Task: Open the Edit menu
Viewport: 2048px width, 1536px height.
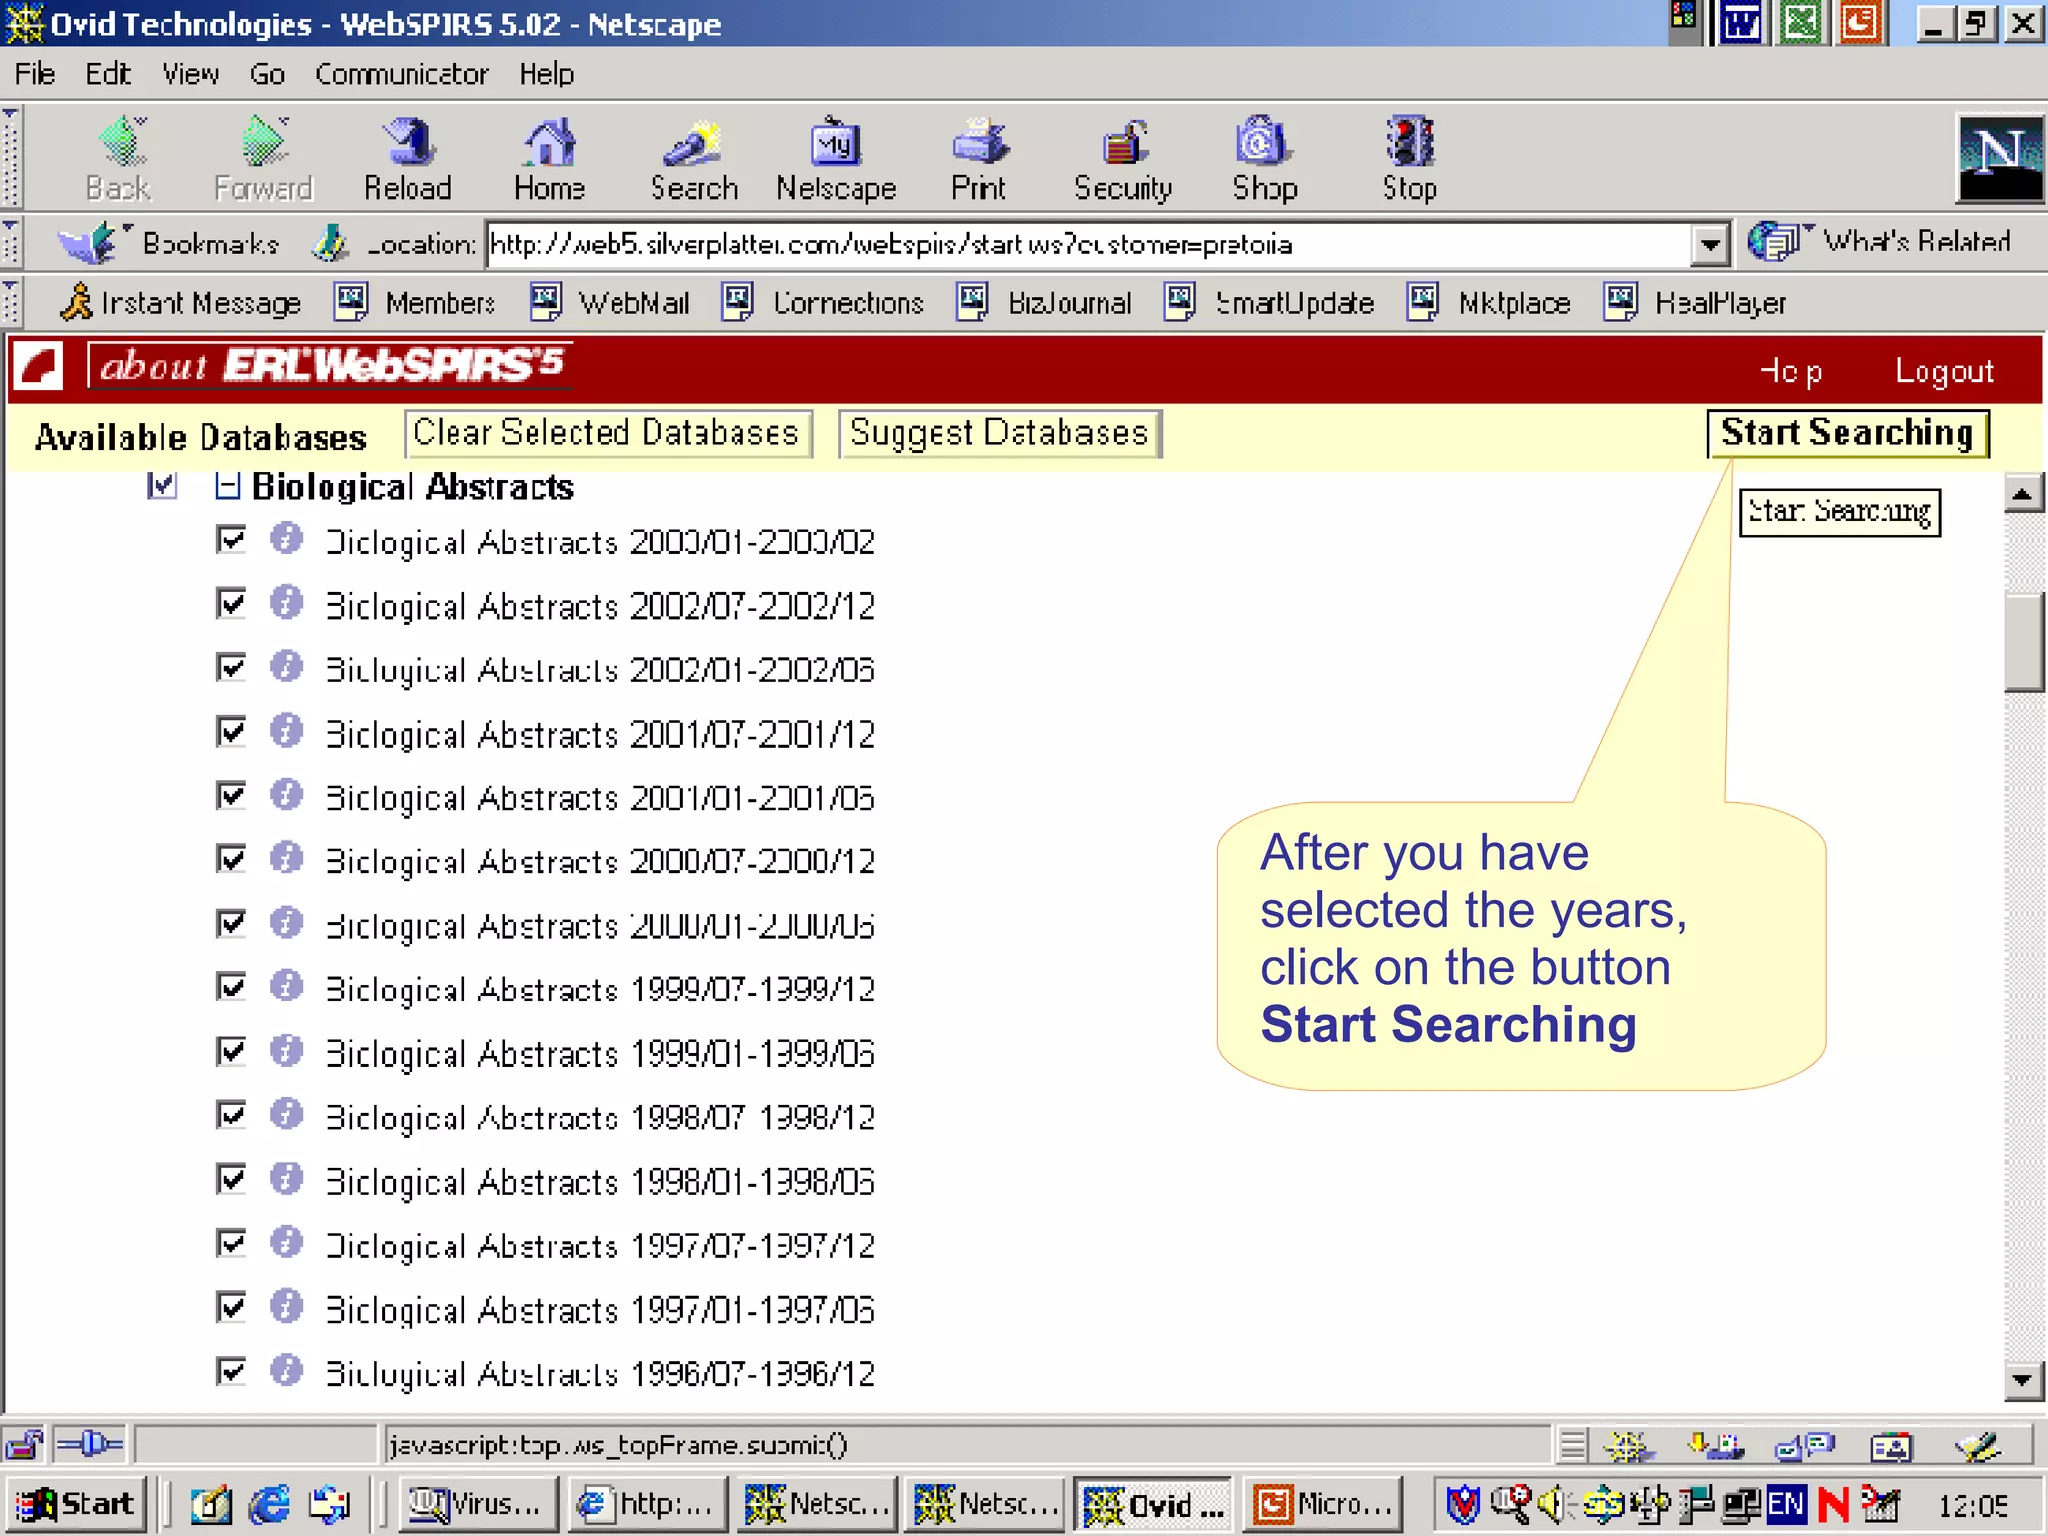Action: [108, 74]
